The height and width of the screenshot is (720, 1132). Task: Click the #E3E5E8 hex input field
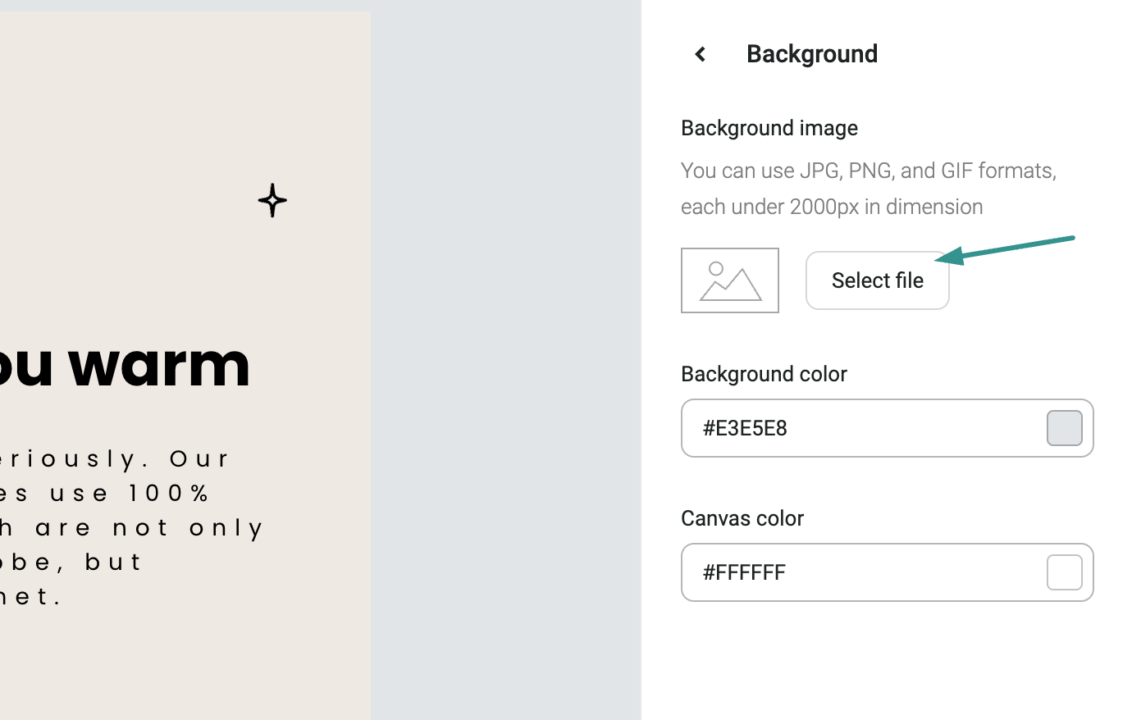point(860,428)
